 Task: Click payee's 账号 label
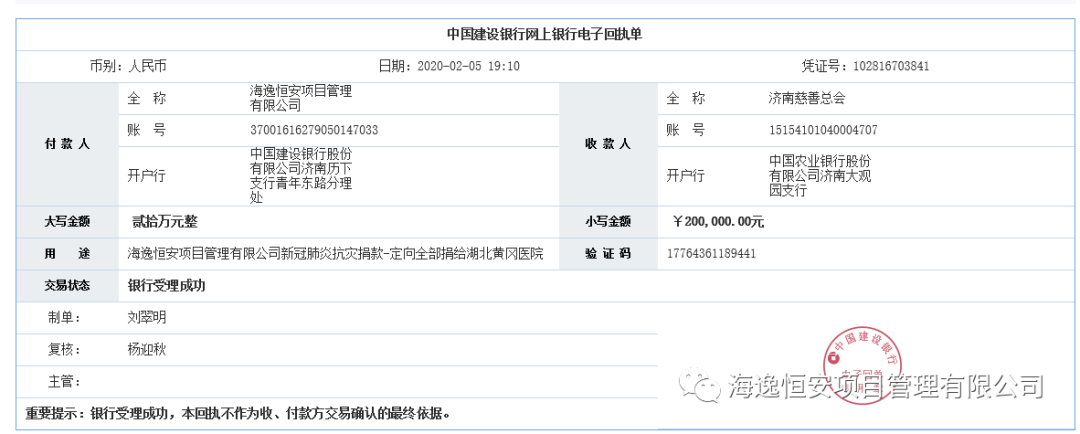pos(685,130)
